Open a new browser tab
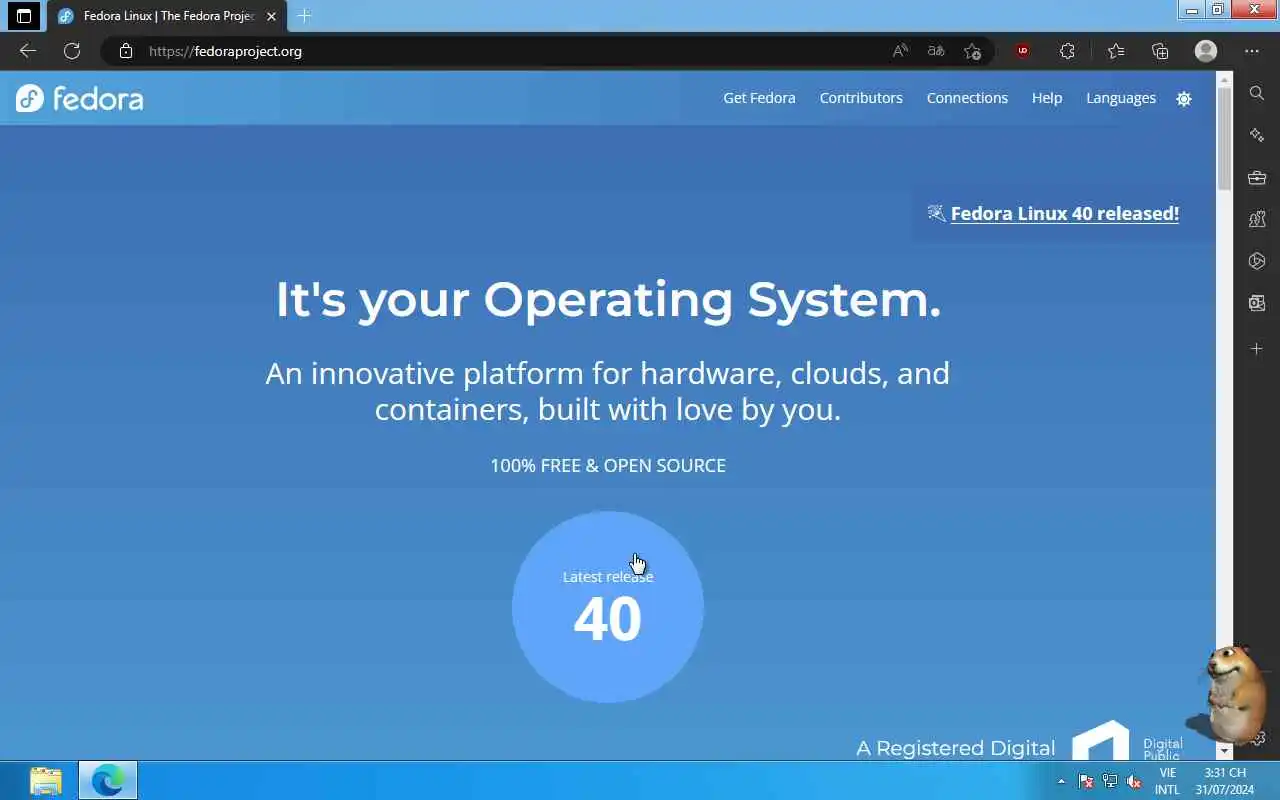1280x800 pixels. pyautogui.click(x=305, y=16)
